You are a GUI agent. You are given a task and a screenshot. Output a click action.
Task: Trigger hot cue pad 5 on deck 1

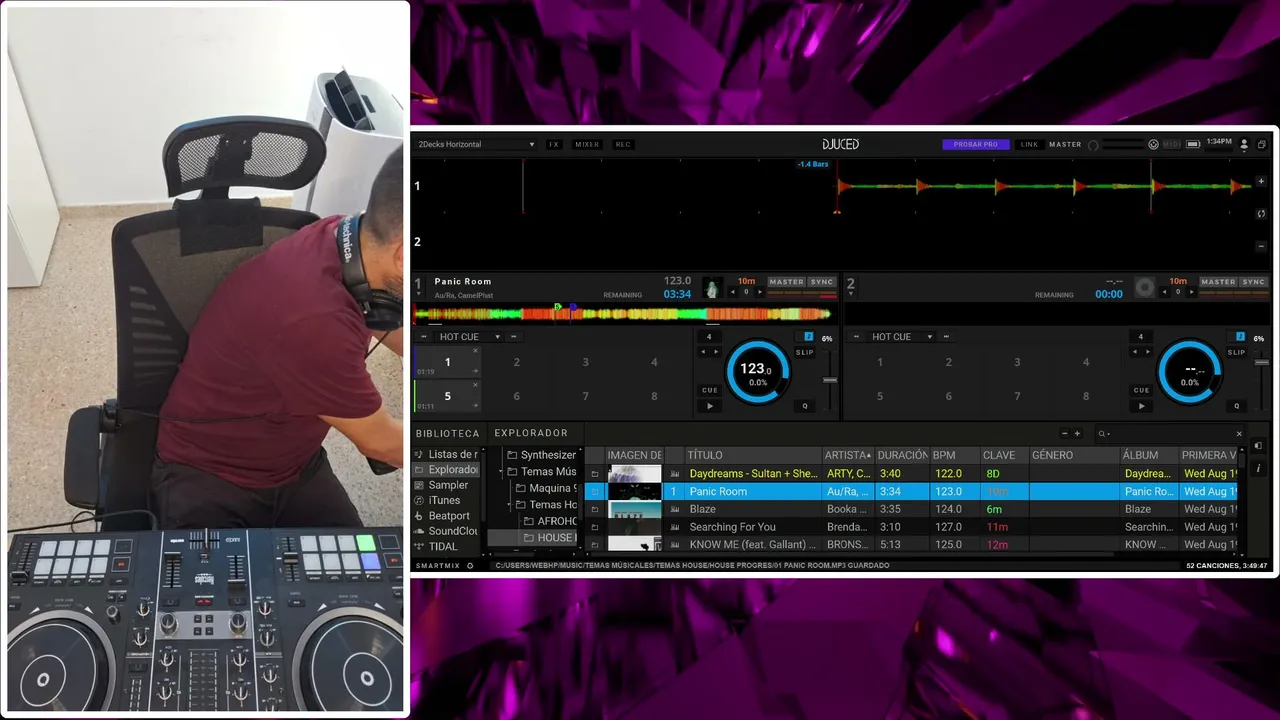447,396
